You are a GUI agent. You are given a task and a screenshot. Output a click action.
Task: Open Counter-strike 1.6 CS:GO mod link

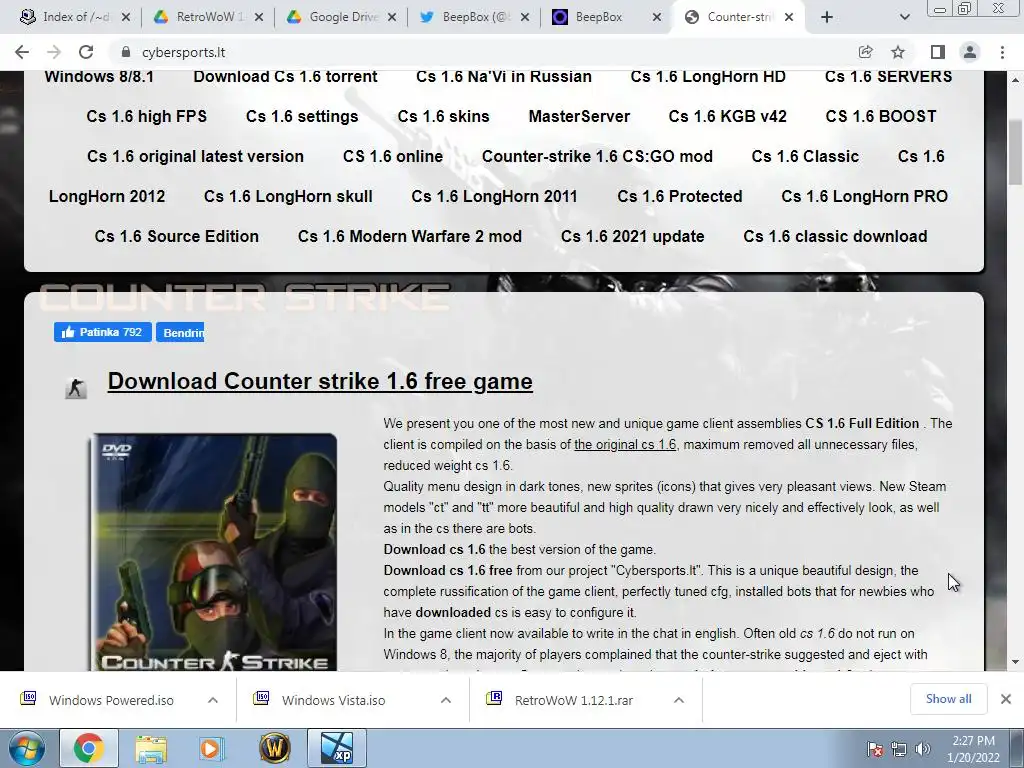[x=597, y=156]
